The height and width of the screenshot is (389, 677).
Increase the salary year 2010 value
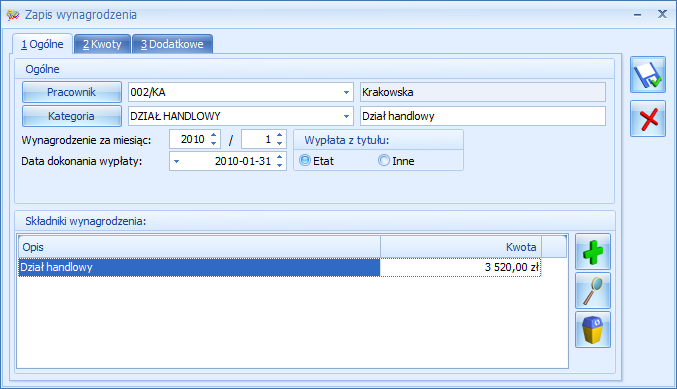[x=214, y=135]
